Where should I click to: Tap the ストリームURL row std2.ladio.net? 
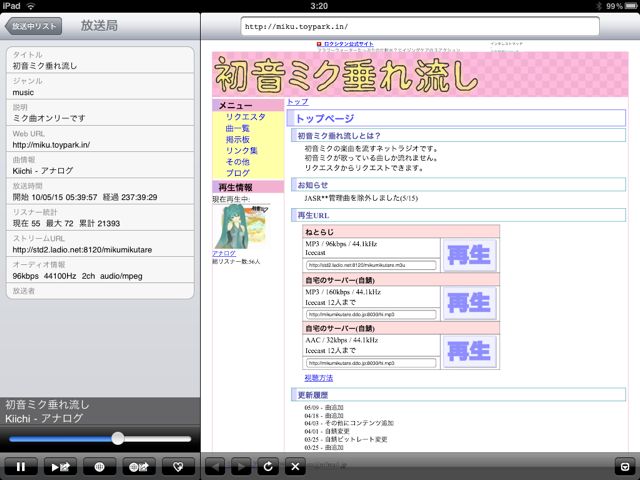tap(100, 244)
